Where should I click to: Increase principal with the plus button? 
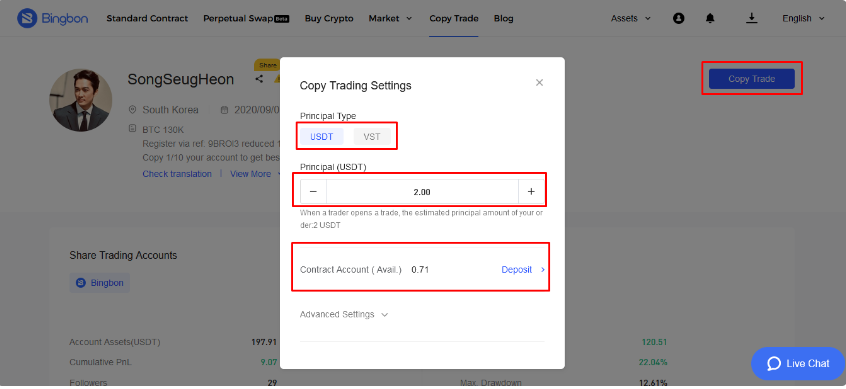click(x=531, y=192)
